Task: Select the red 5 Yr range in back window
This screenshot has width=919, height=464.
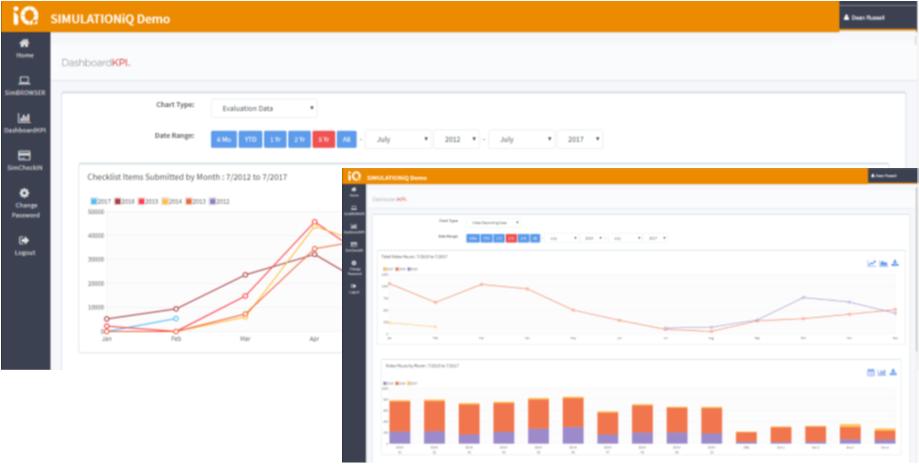Action: coord(324,139)
